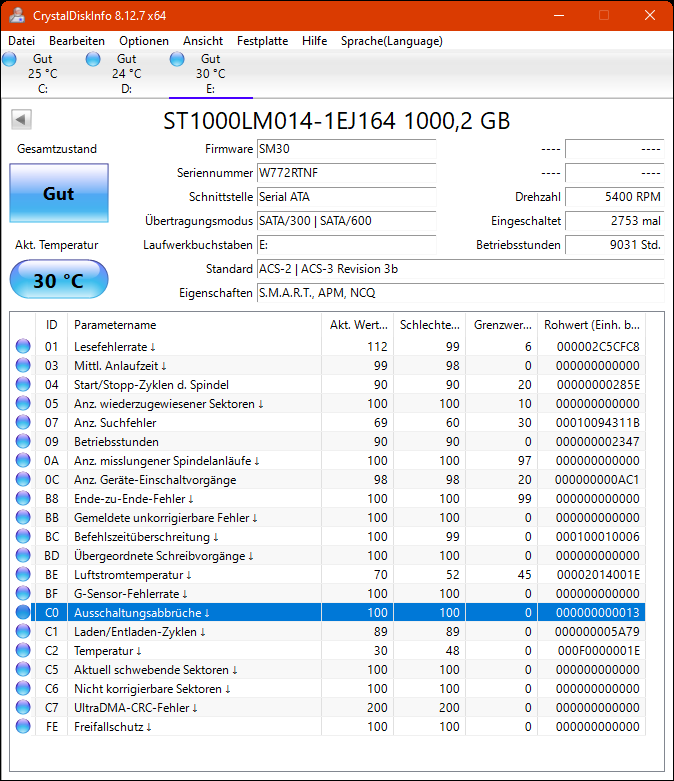Switch to drive D: showing 24 °C

tap(127, 74)
